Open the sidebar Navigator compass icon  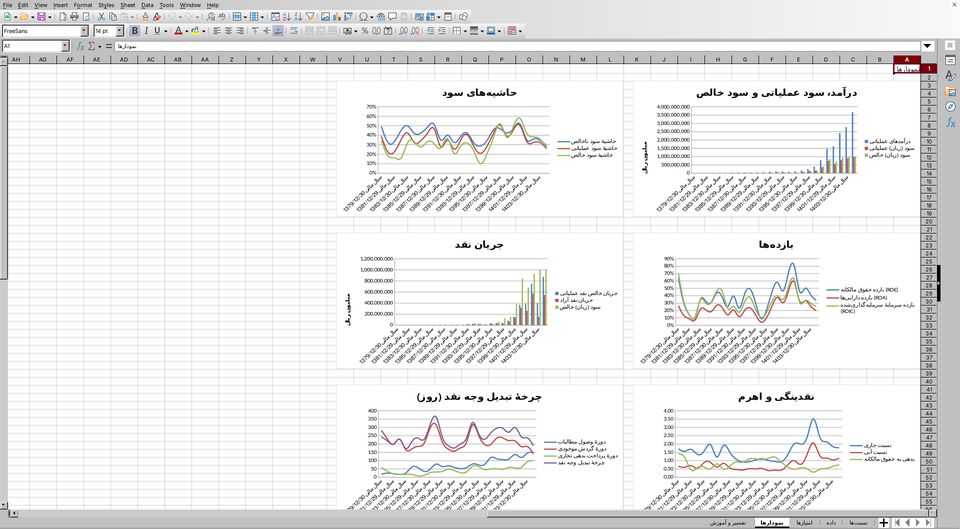point(950,107)
